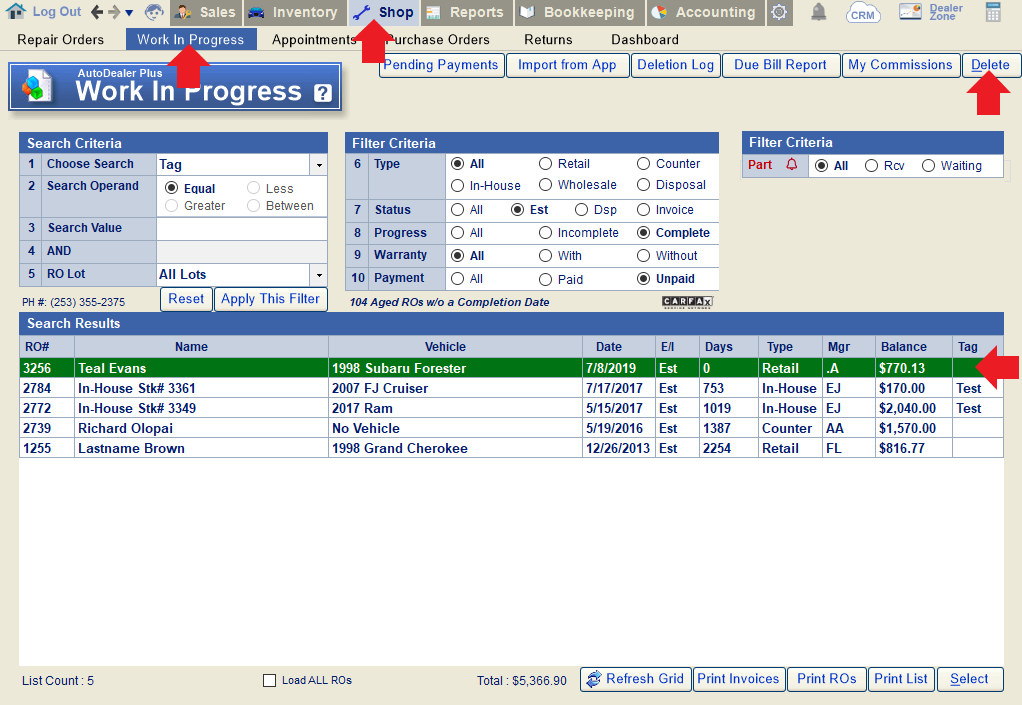
Task: Select Part Waiting radio button
Action: (928, 165)
